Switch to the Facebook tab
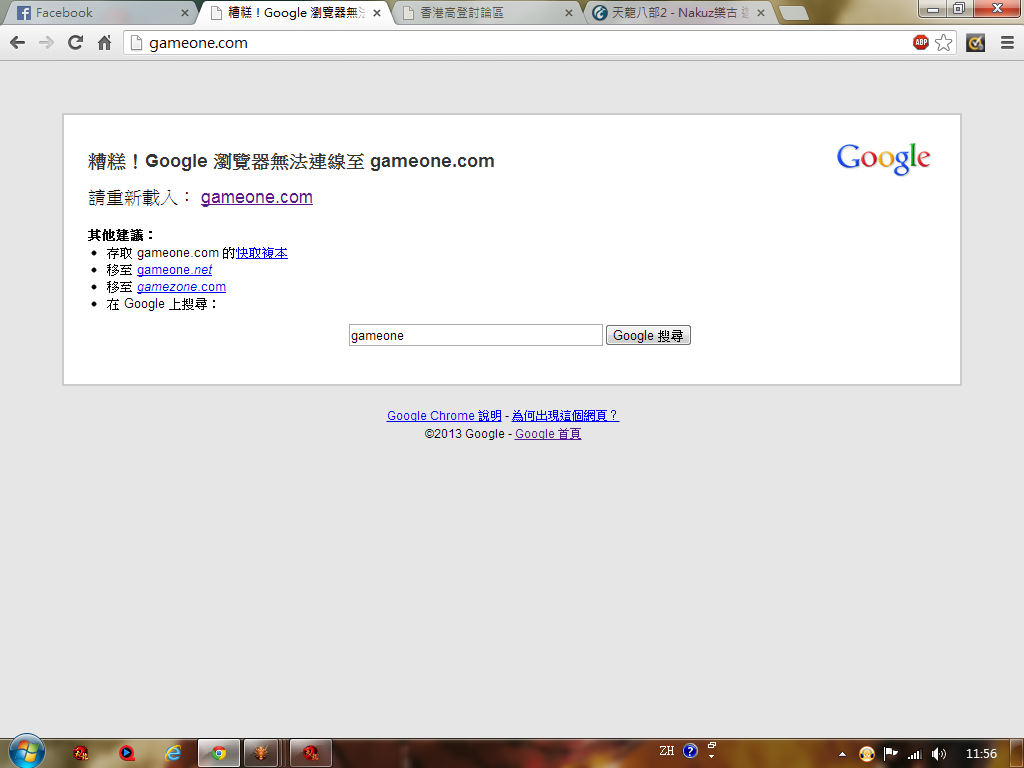This screenshot has width=1024, height=768. tap(98, 12)
